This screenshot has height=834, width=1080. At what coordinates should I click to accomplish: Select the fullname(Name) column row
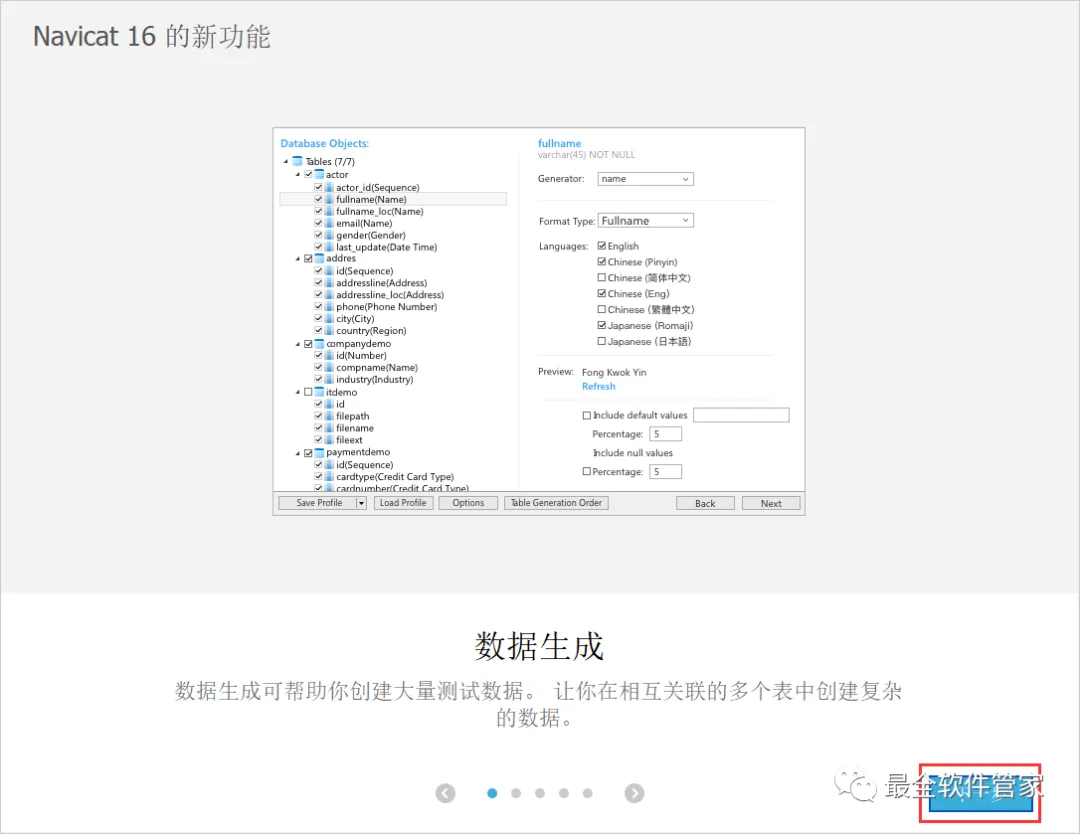393,200
